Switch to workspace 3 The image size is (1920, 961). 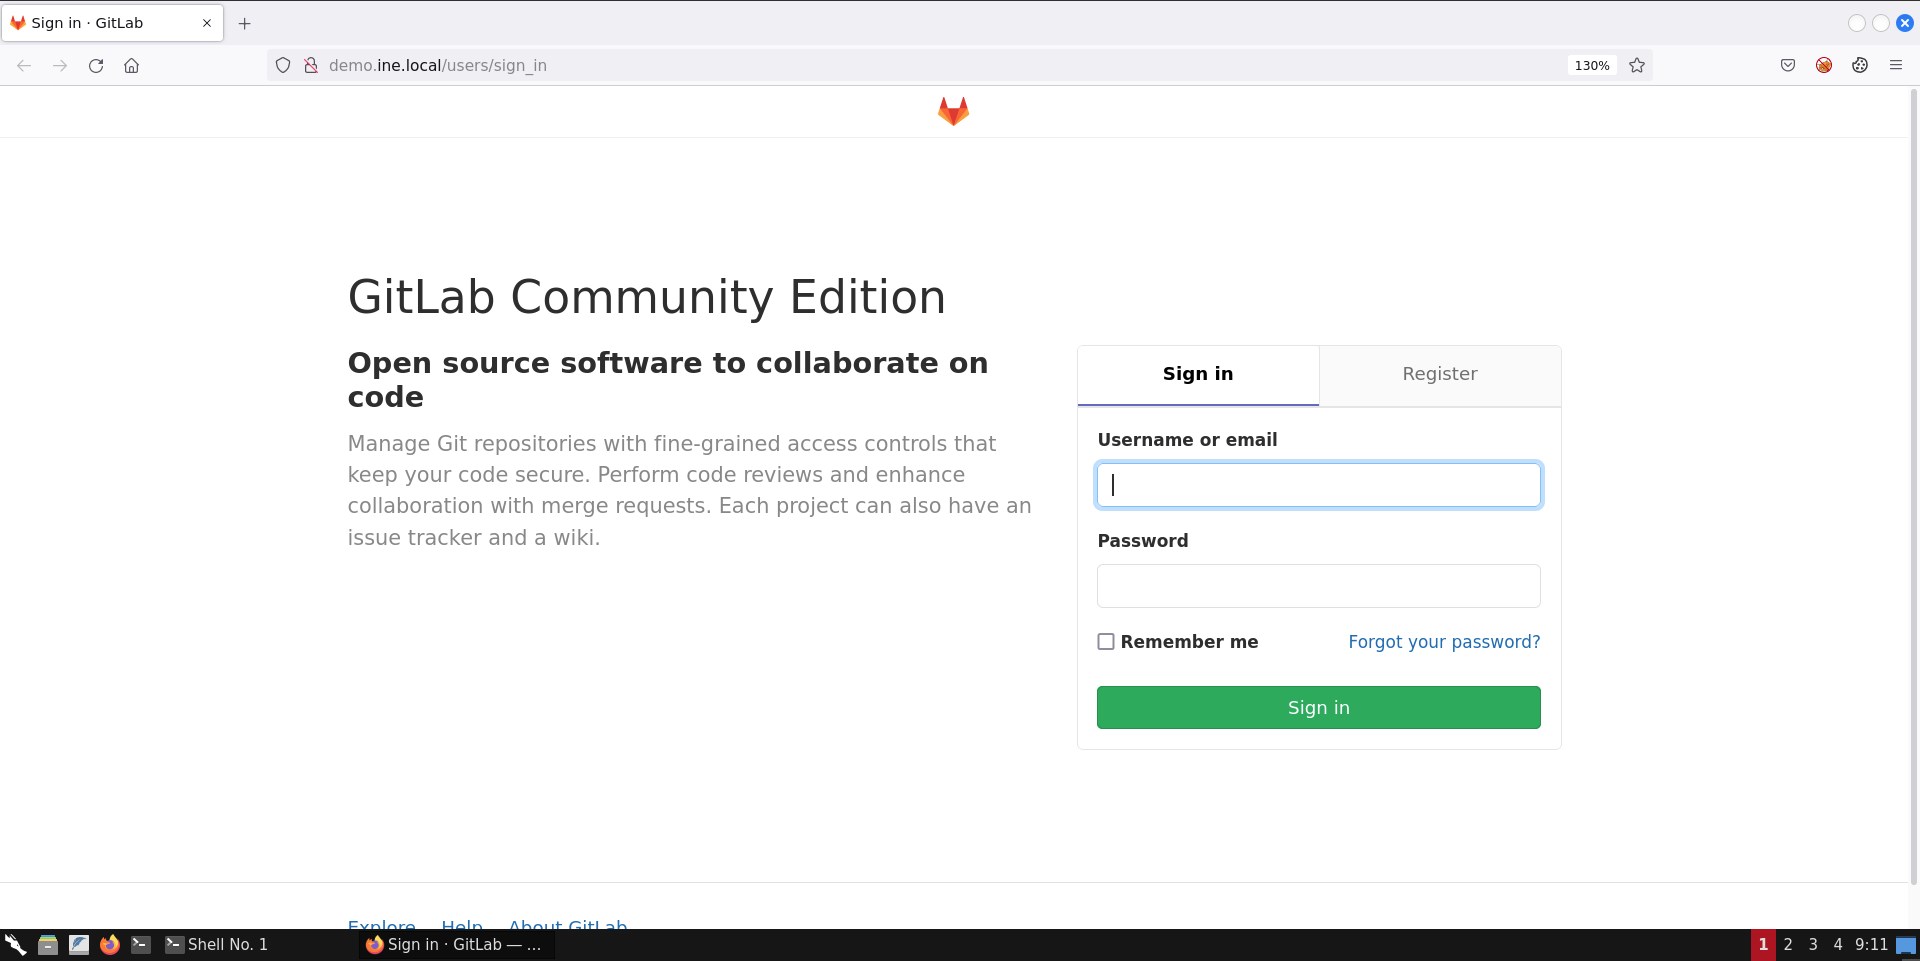coord(1813,945)
